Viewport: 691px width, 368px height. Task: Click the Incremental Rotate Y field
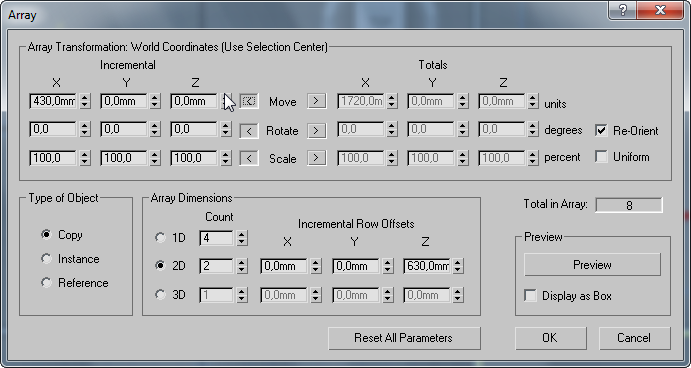tap(124, 130)
